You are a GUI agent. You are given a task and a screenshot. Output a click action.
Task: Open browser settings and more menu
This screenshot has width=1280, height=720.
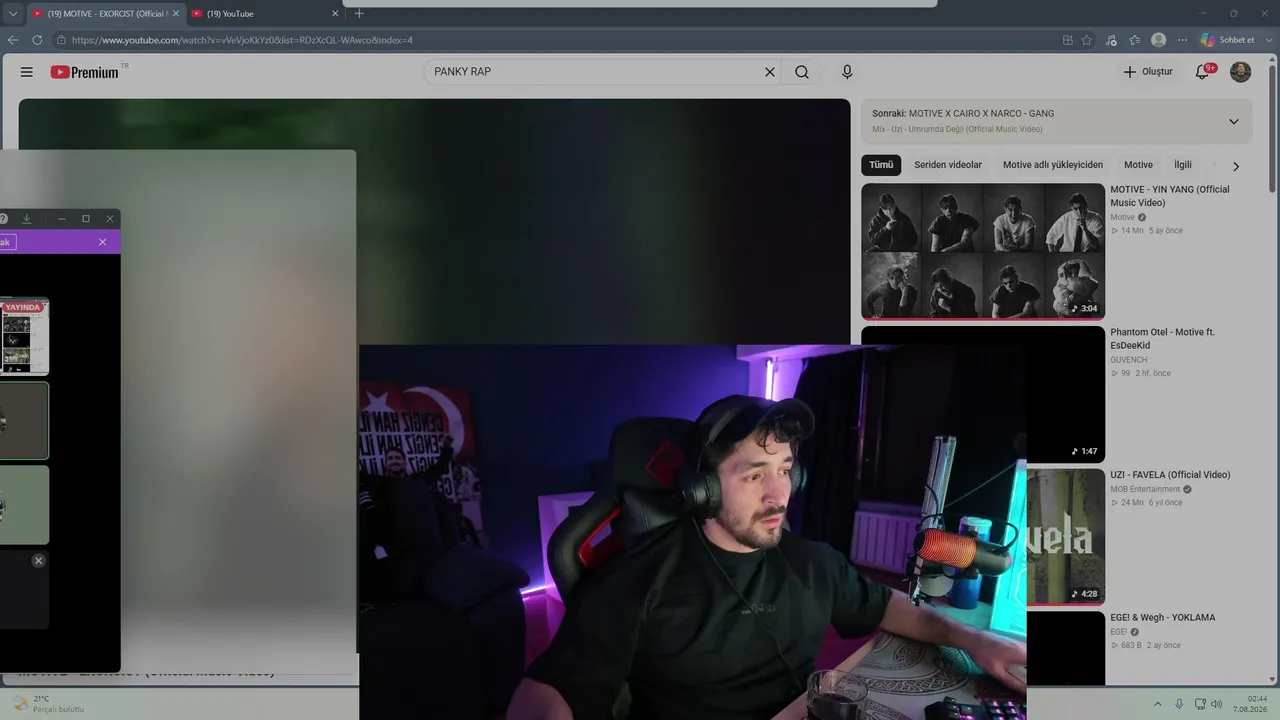(x=1182, y=40)
